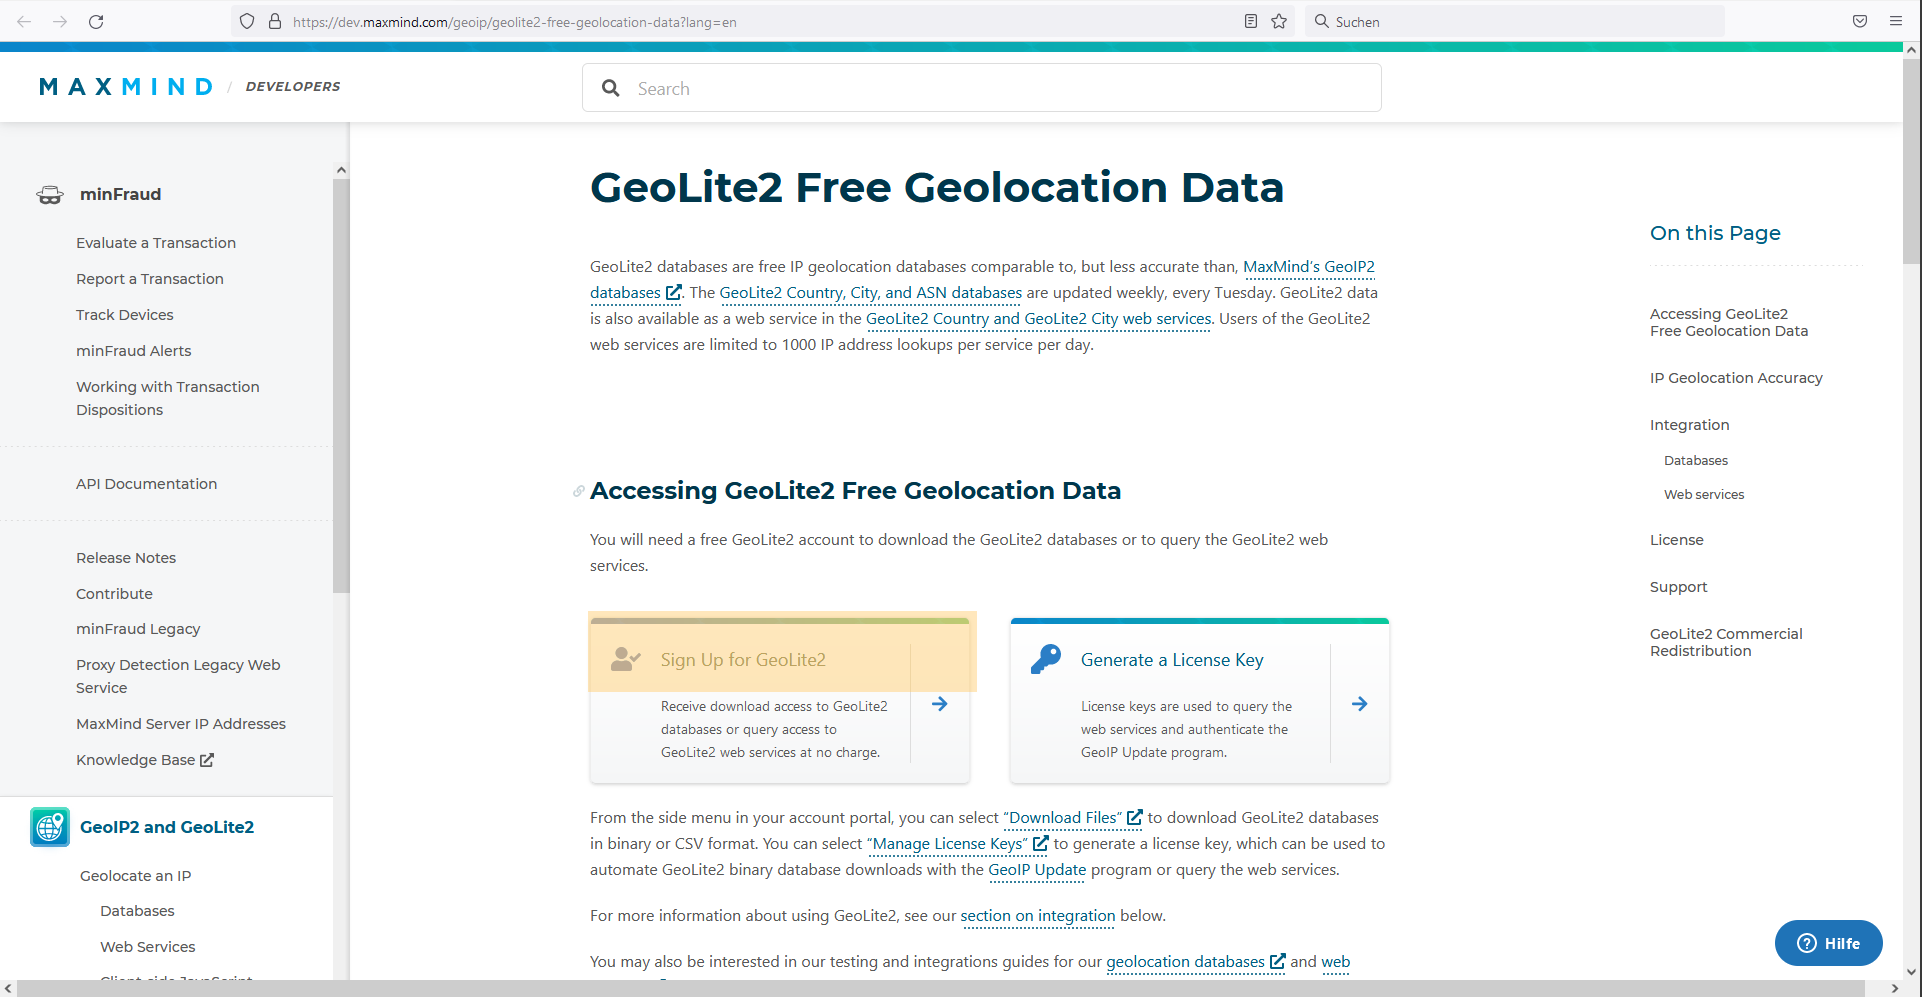Open Release Notes in sidebar

(x=126, y=558)
